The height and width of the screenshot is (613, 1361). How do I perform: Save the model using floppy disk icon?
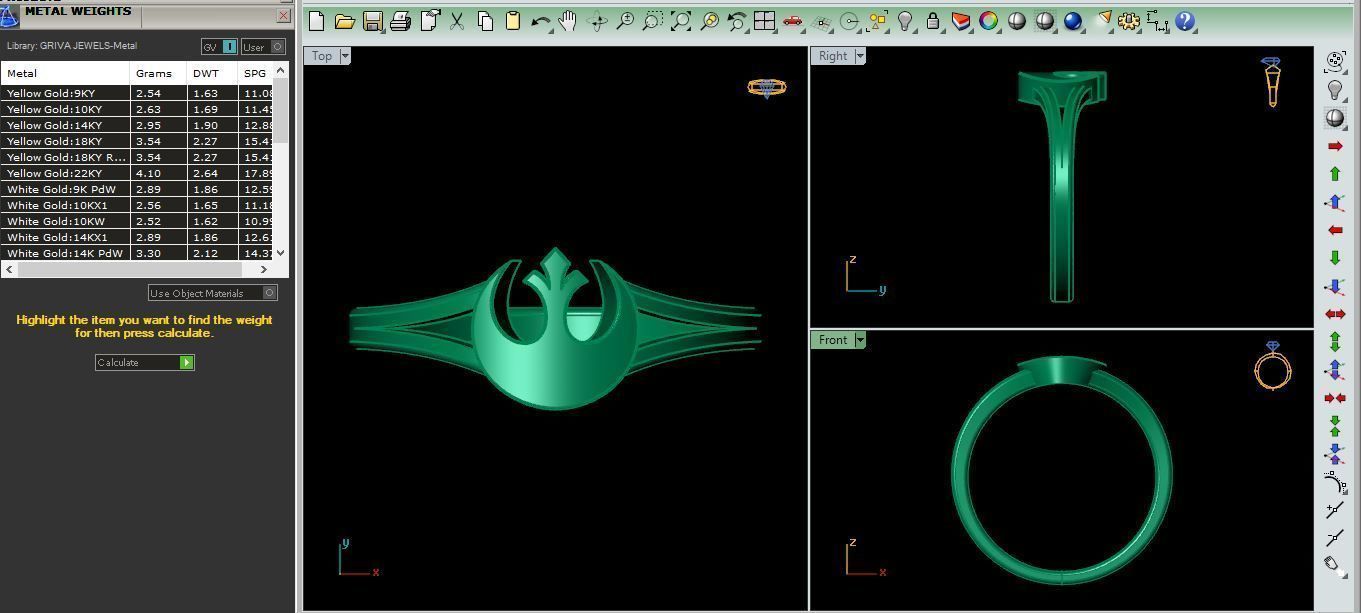click(373, 21)
